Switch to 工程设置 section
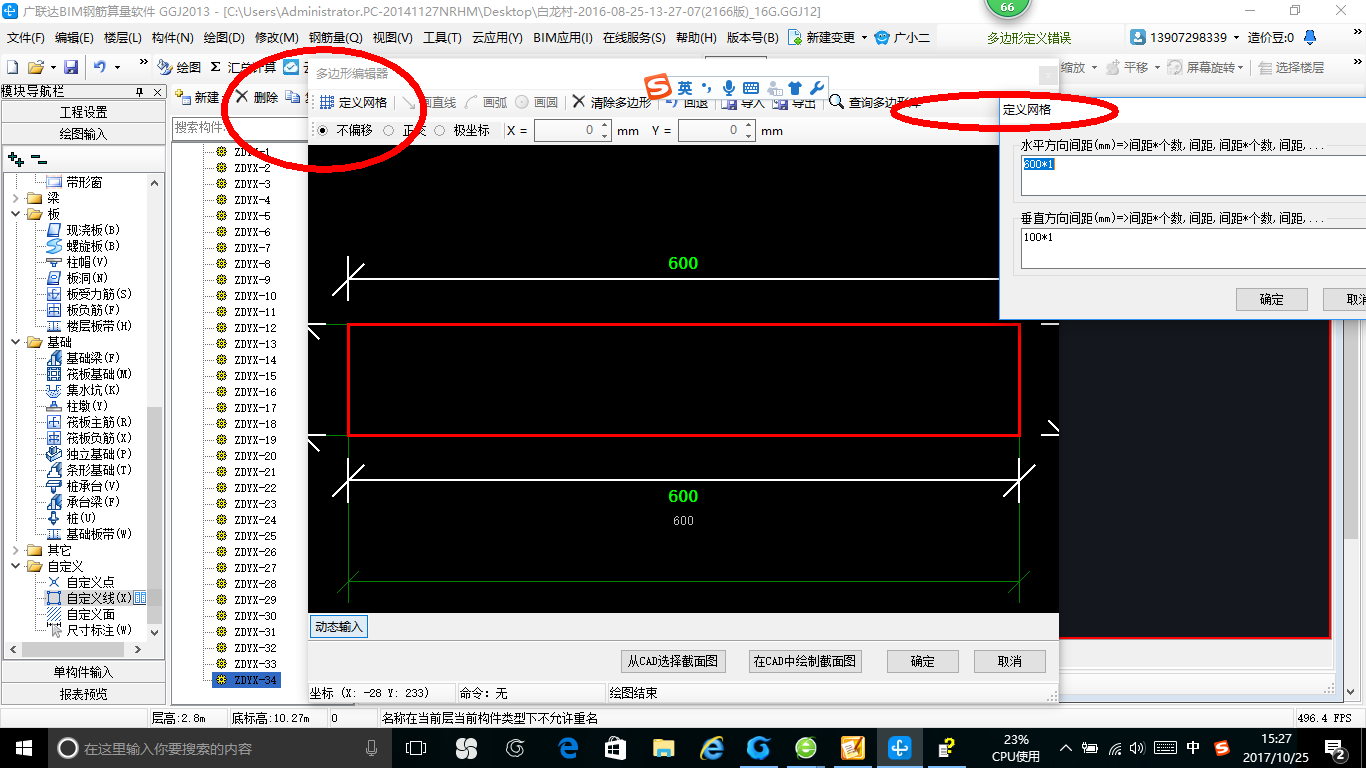This screenshot has width=1366, height=768. click(x=83, y=112)
